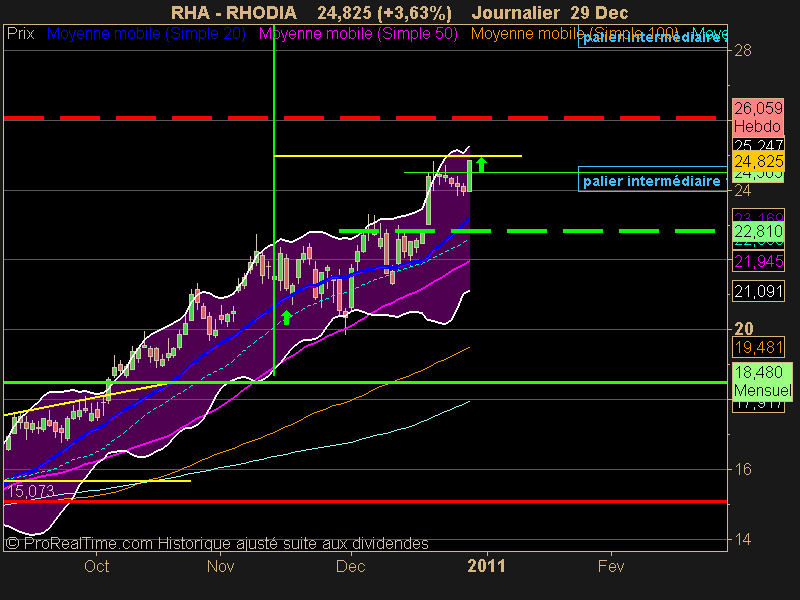800x600 pixels.
Task: Click the orange 19,481 price label
Action: 758,347
